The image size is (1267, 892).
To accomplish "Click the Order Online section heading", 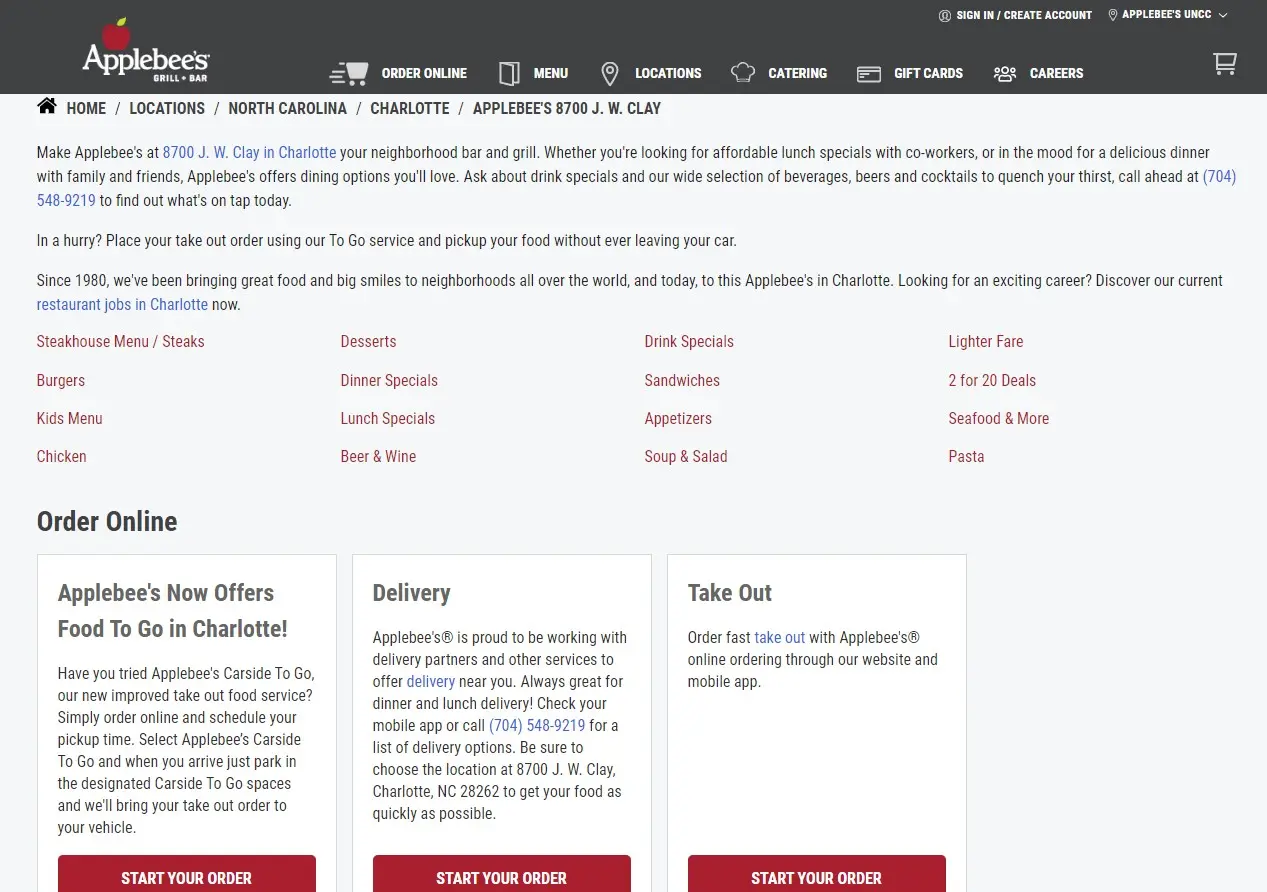I will [107, 522].
